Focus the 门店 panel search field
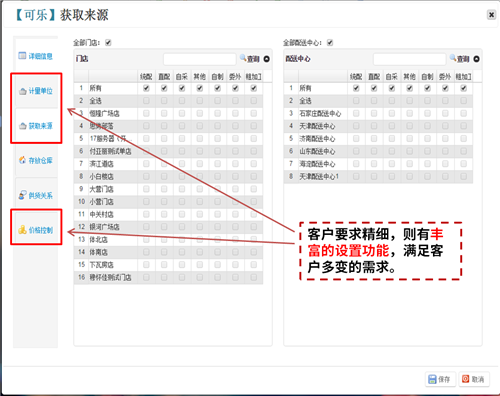 200,59
